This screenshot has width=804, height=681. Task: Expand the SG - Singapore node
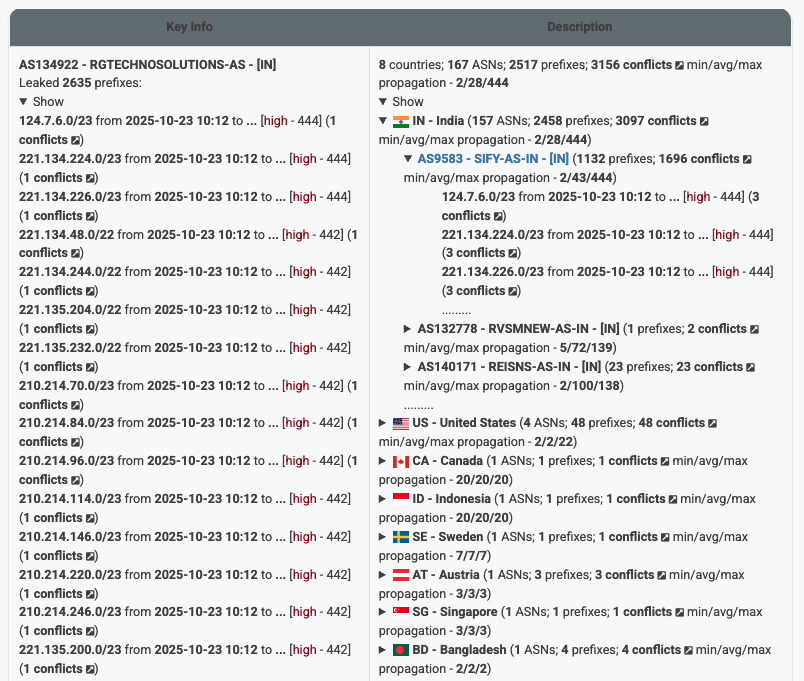tap(383, 612)
